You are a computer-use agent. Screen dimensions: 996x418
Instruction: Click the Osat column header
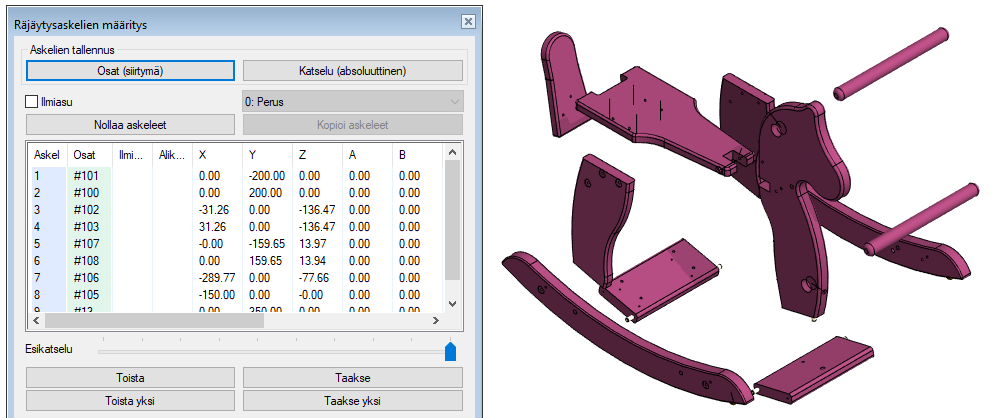pos(88,154)
